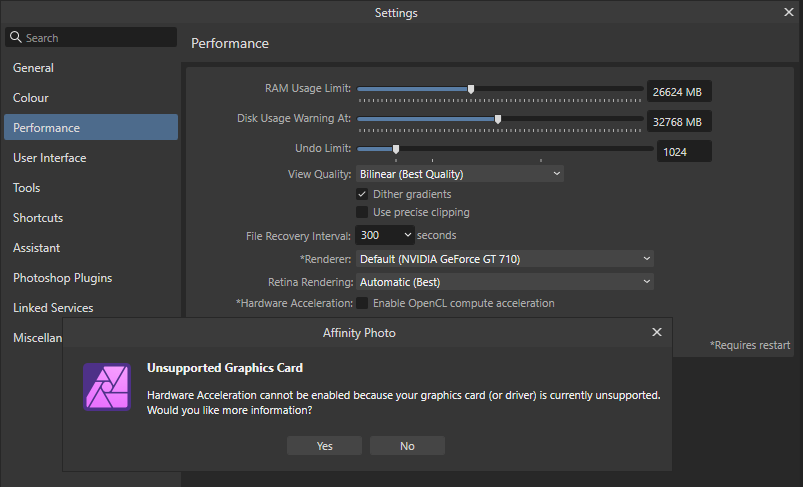This screenshot has height=487, width=803.
Task: Close the Settings window
Action: click(789, 12)
